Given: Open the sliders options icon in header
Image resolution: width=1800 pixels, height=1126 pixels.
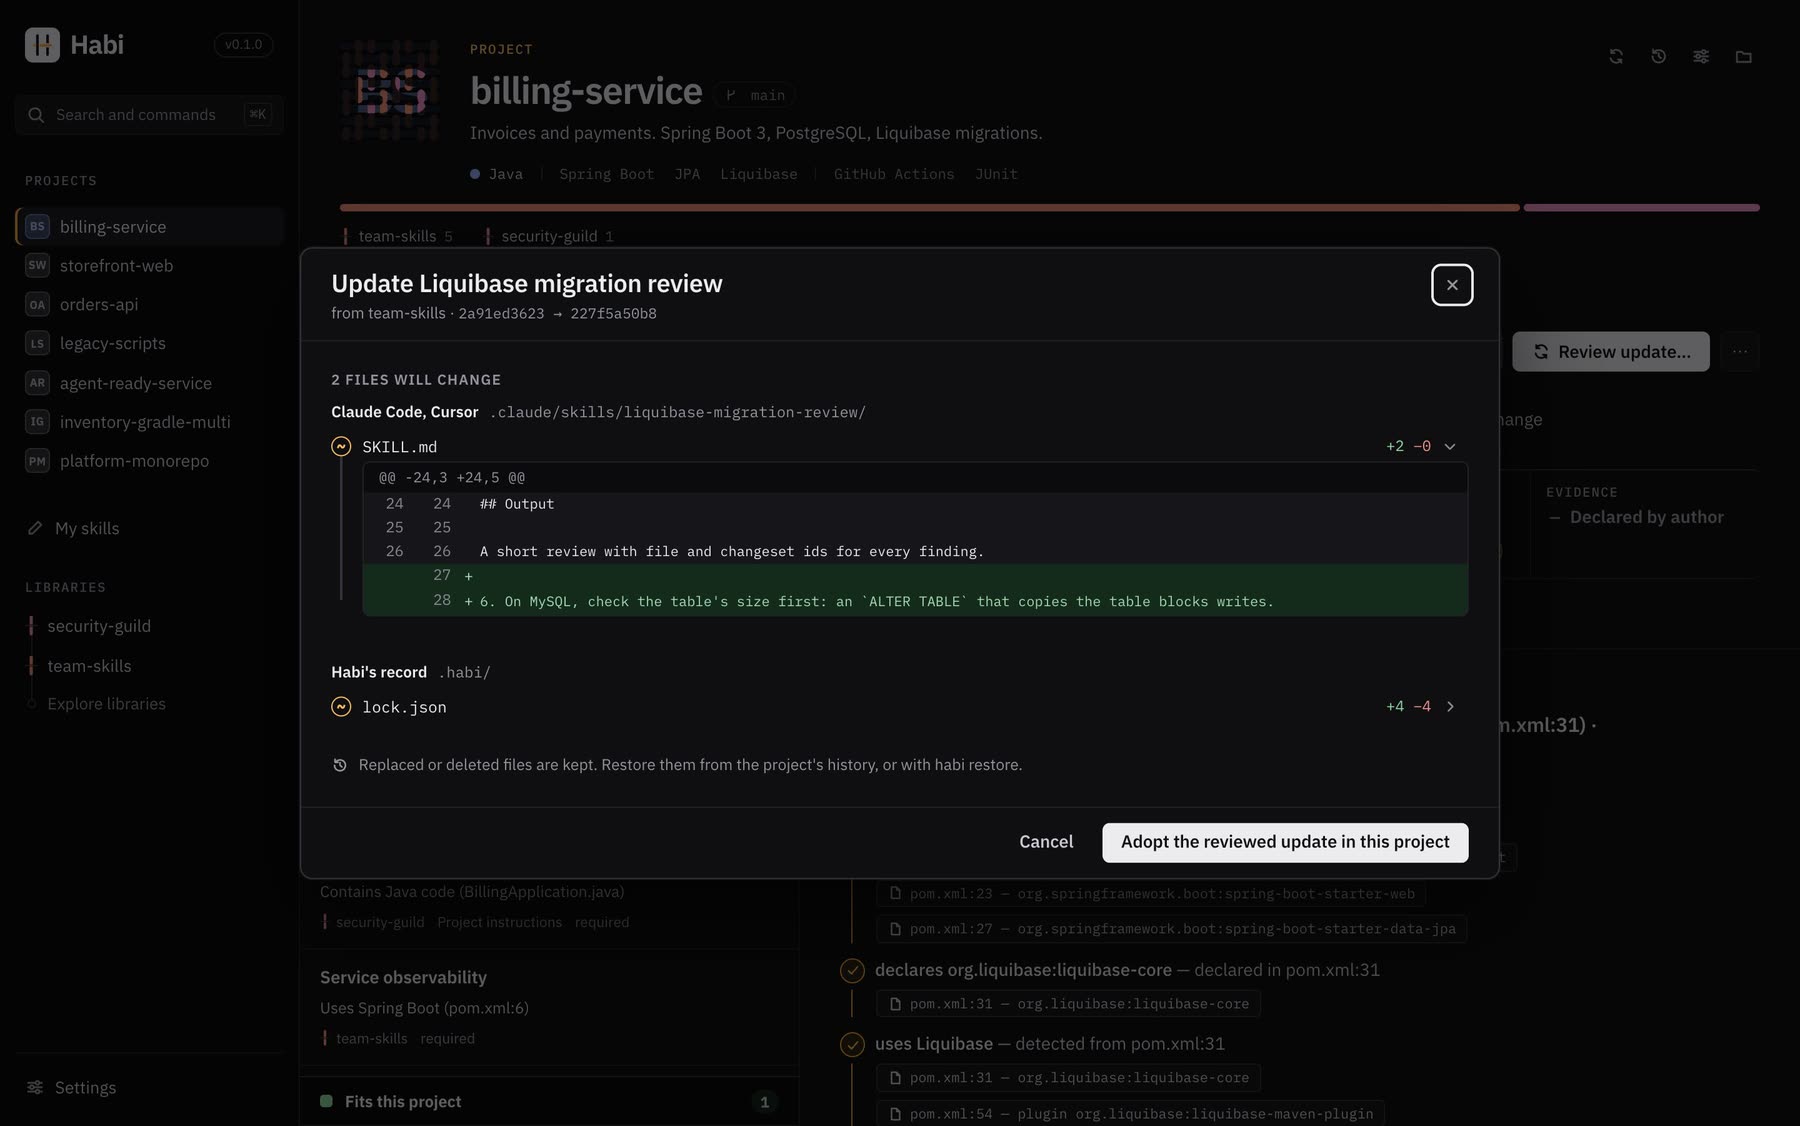Looking at the screenshot, I should [1701, 57].
